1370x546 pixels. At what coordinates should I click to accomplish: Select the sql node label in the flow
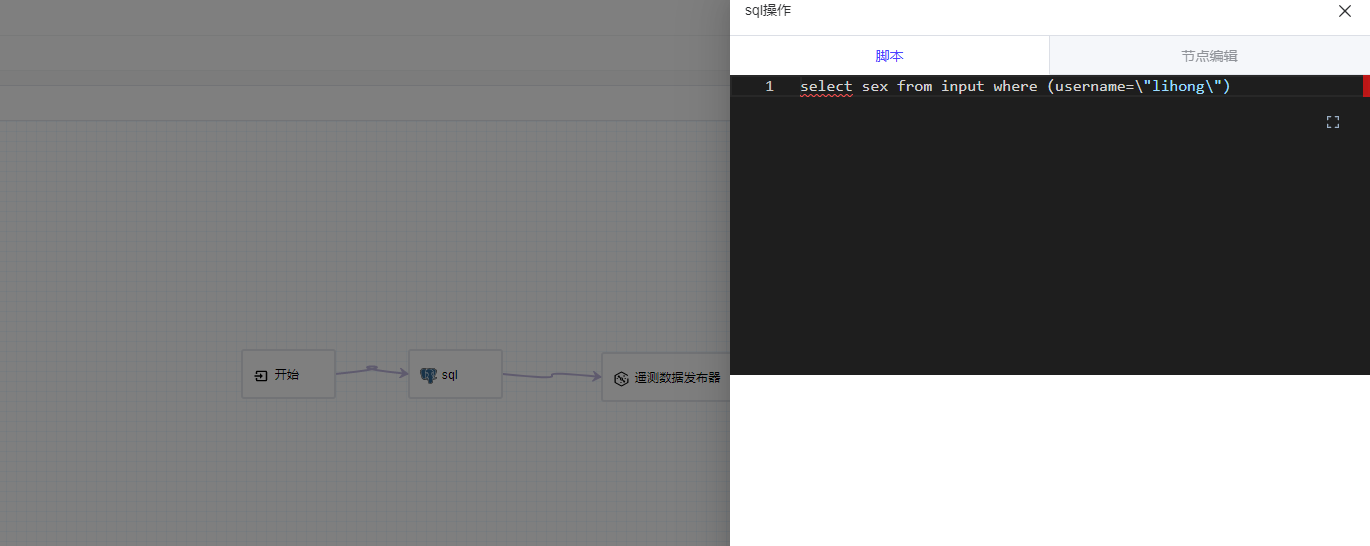pos(450,375)
